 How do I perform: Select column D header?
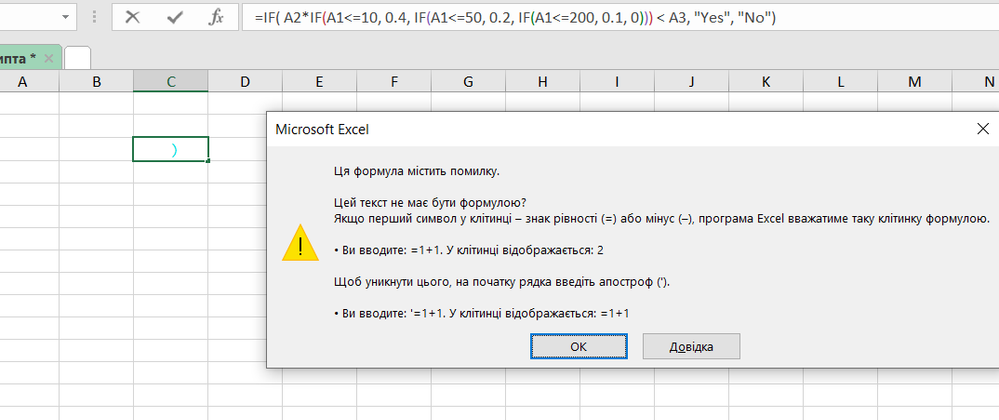[x=245, y=82]
